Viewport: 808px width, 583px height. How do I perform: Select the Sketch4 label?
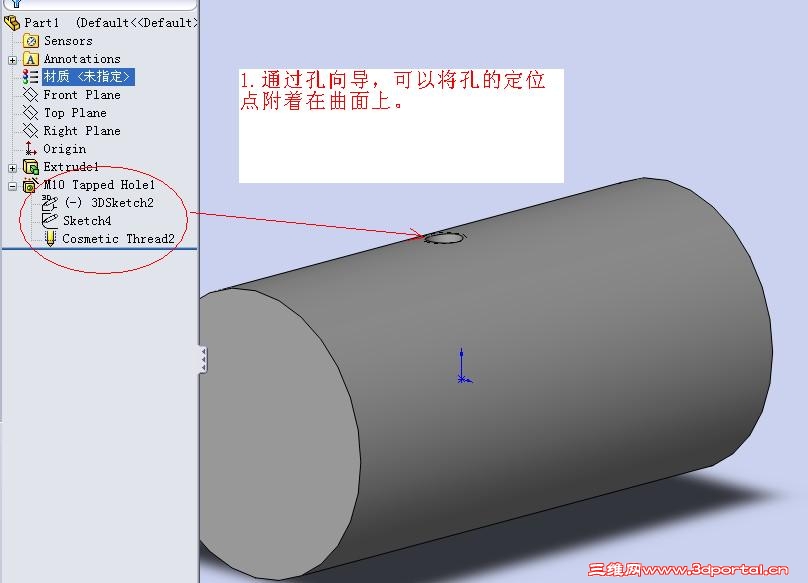(87, 221)
